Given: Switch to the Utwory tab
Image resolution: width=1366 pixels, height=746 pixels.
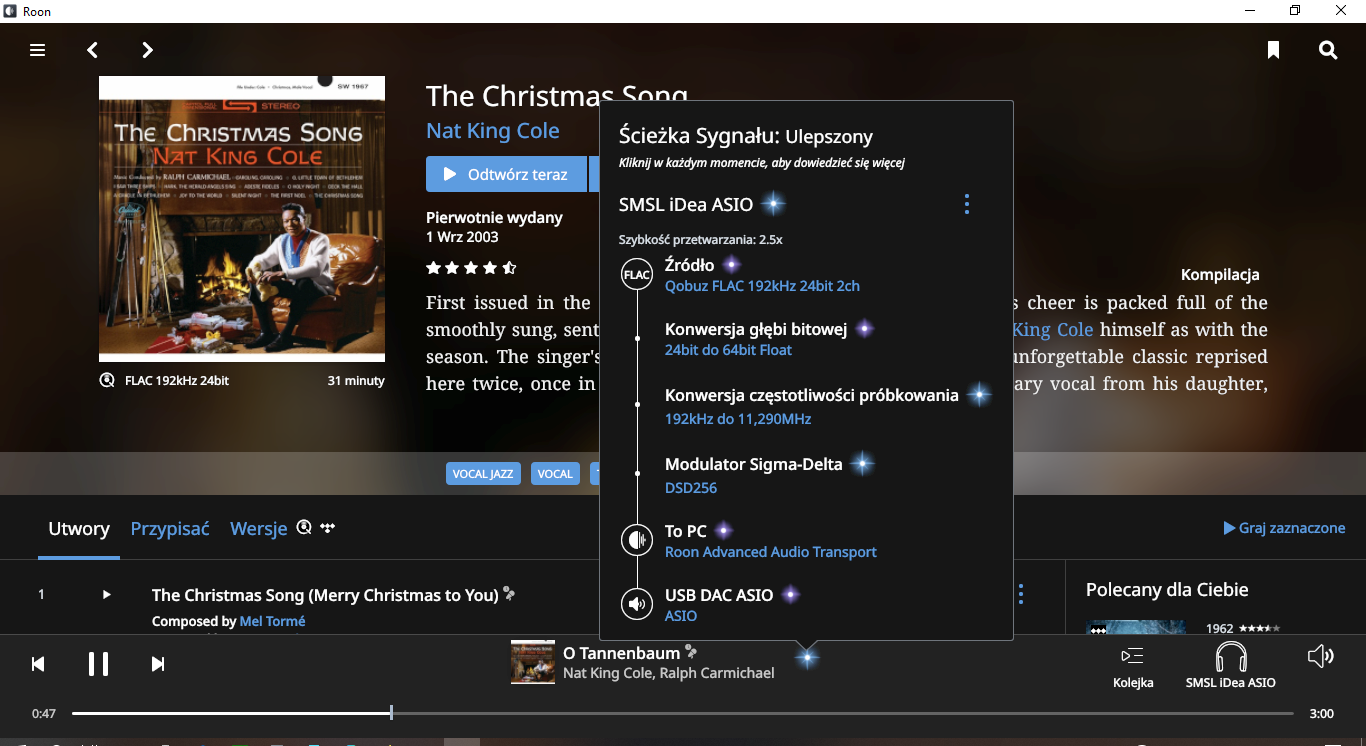Looking at the screenshot, I should click(79, 529).
